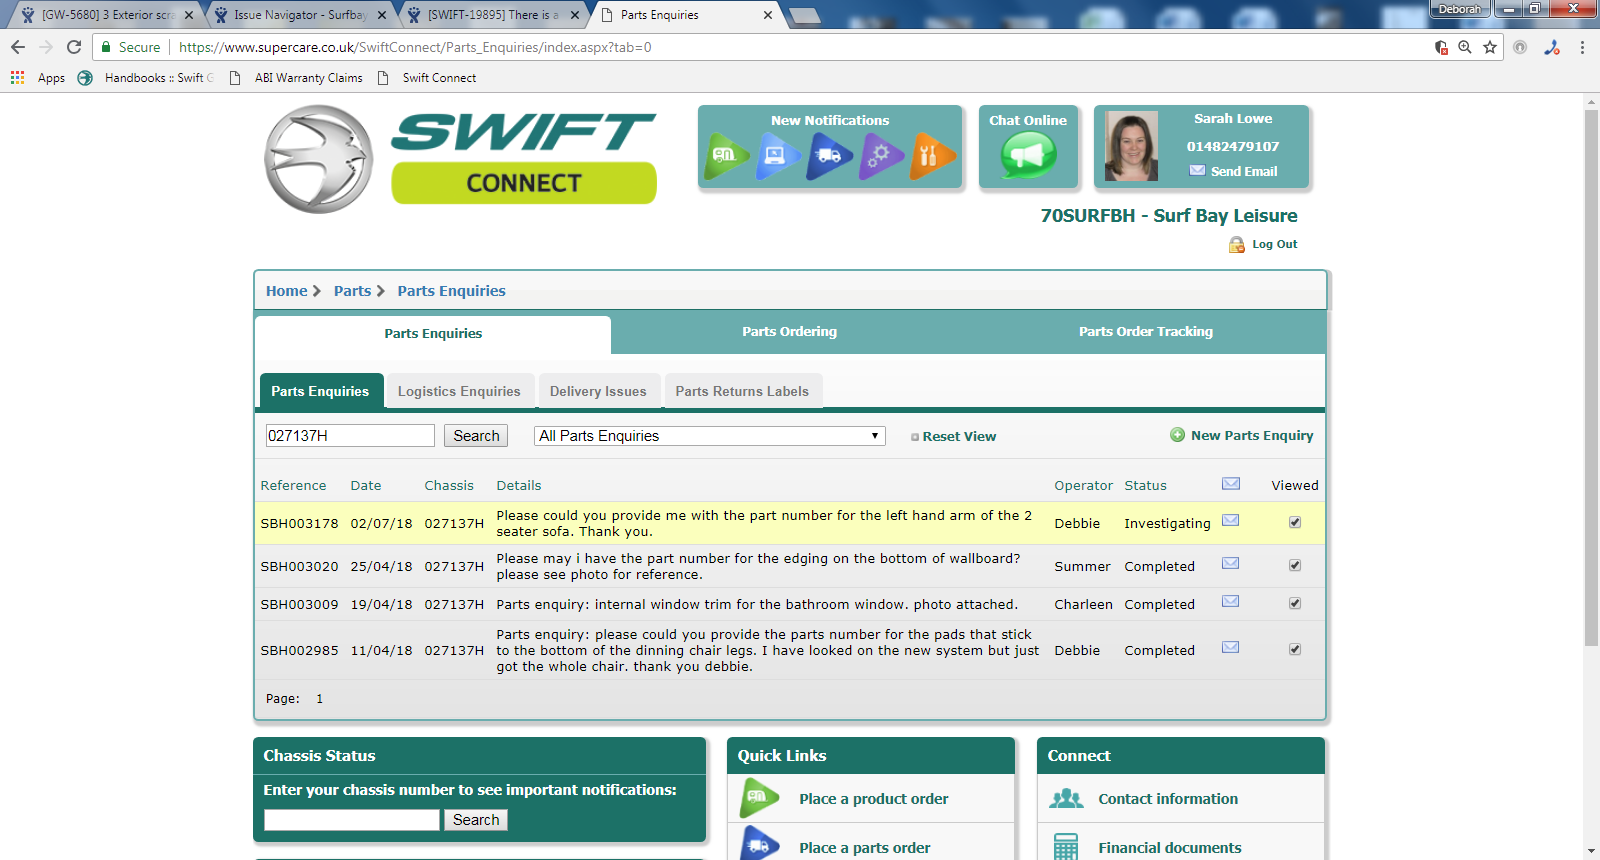The width and height of the screenshot is (1600, 860).
Task: Toggle the Viewed checkbox for SBH002985
Action: pos(1295,649)
